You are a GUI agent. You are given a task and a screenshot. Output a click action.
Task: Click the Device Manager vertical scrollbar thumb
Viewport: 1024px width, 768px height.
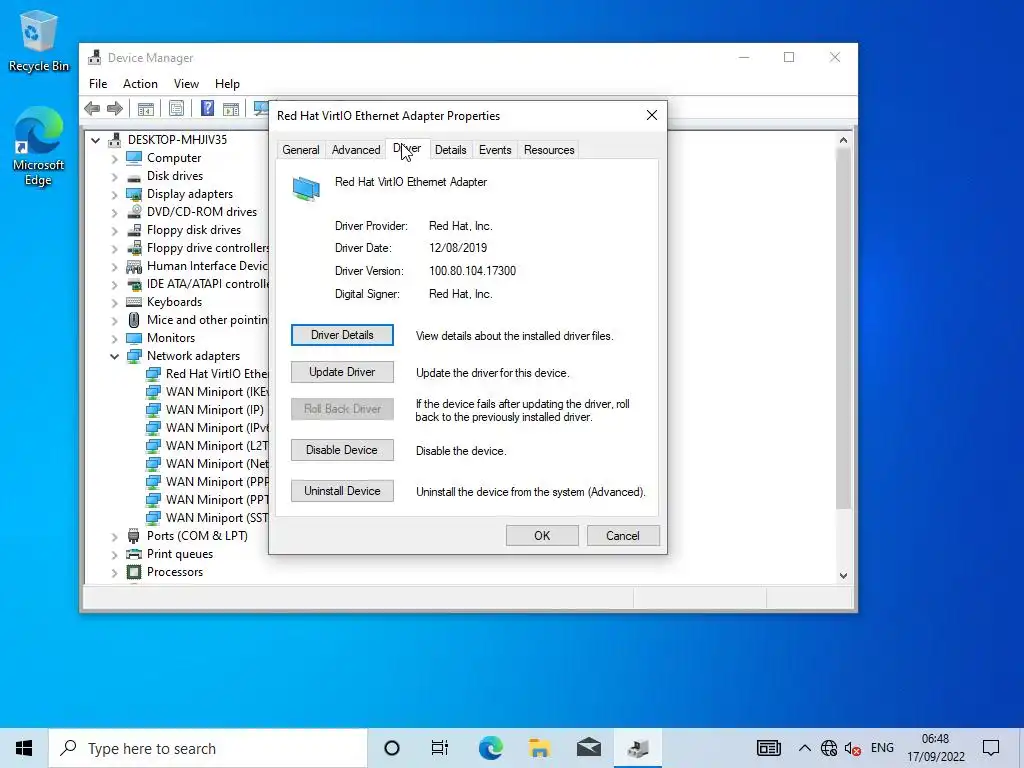pos(843,328)
